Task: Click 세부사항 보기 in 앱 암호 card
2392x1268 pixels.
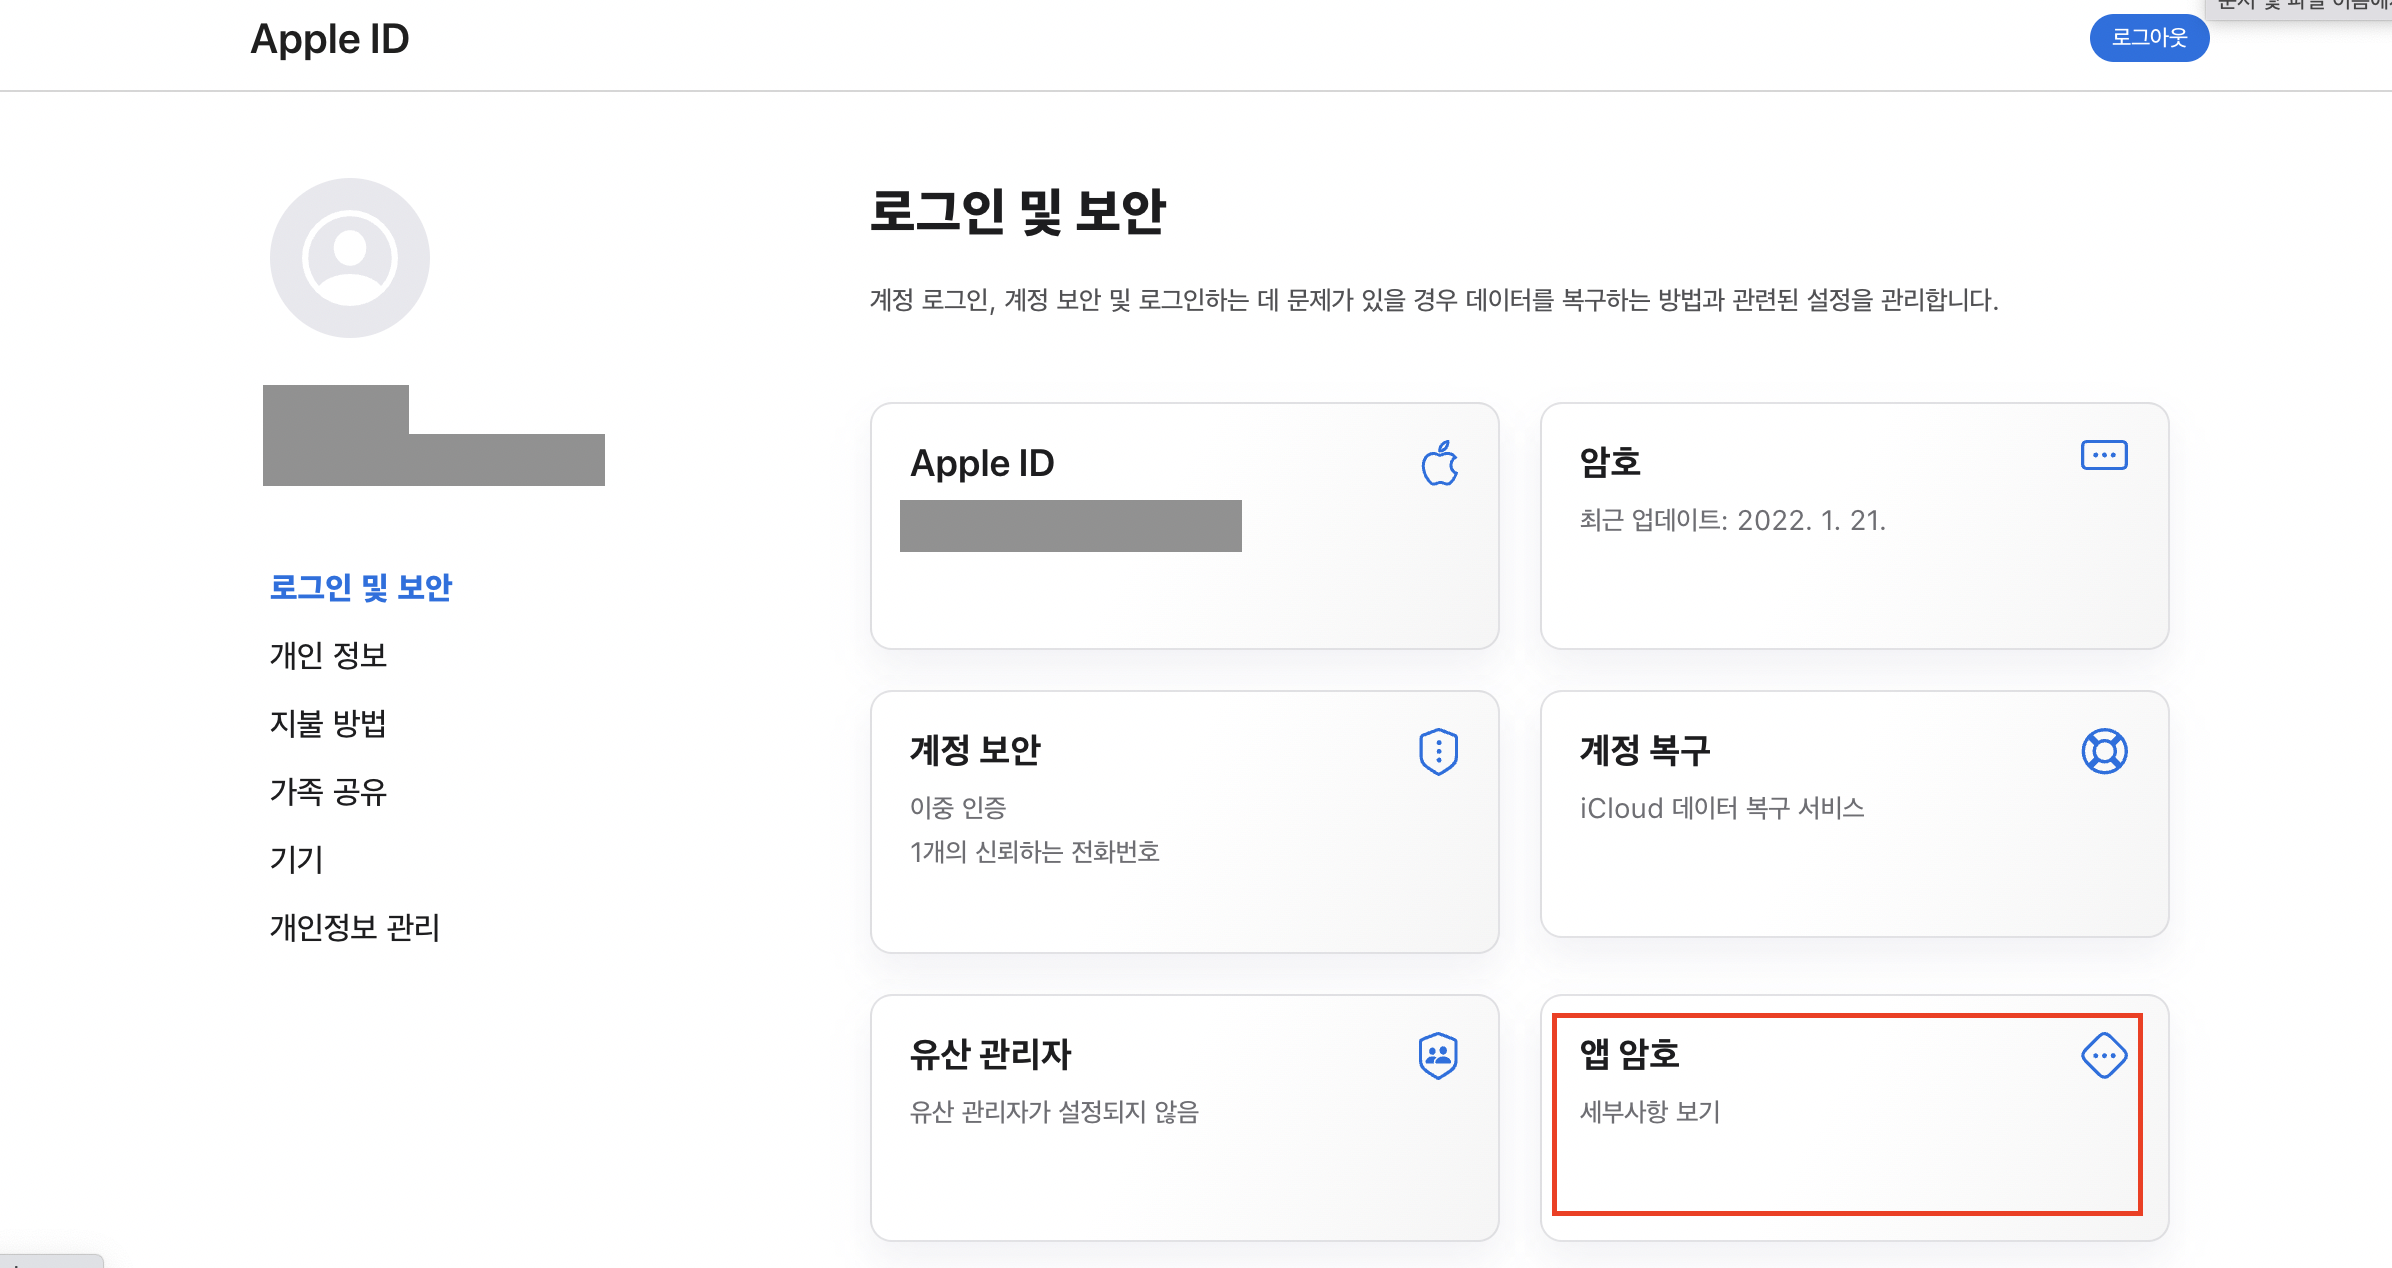Action: coord(1649,1112)
